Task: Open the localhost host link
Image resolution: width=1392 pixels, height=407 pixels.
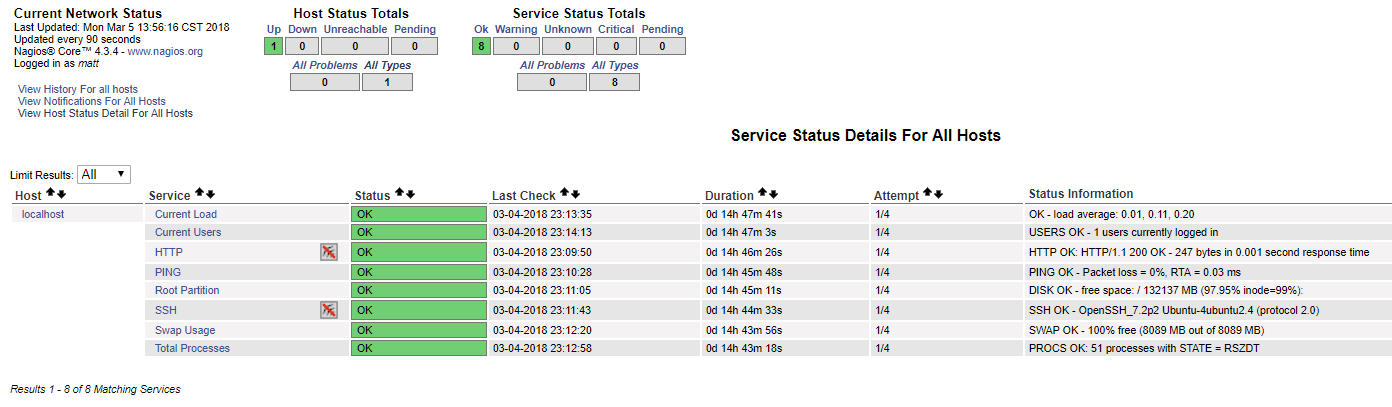Action: coord(43,214)
